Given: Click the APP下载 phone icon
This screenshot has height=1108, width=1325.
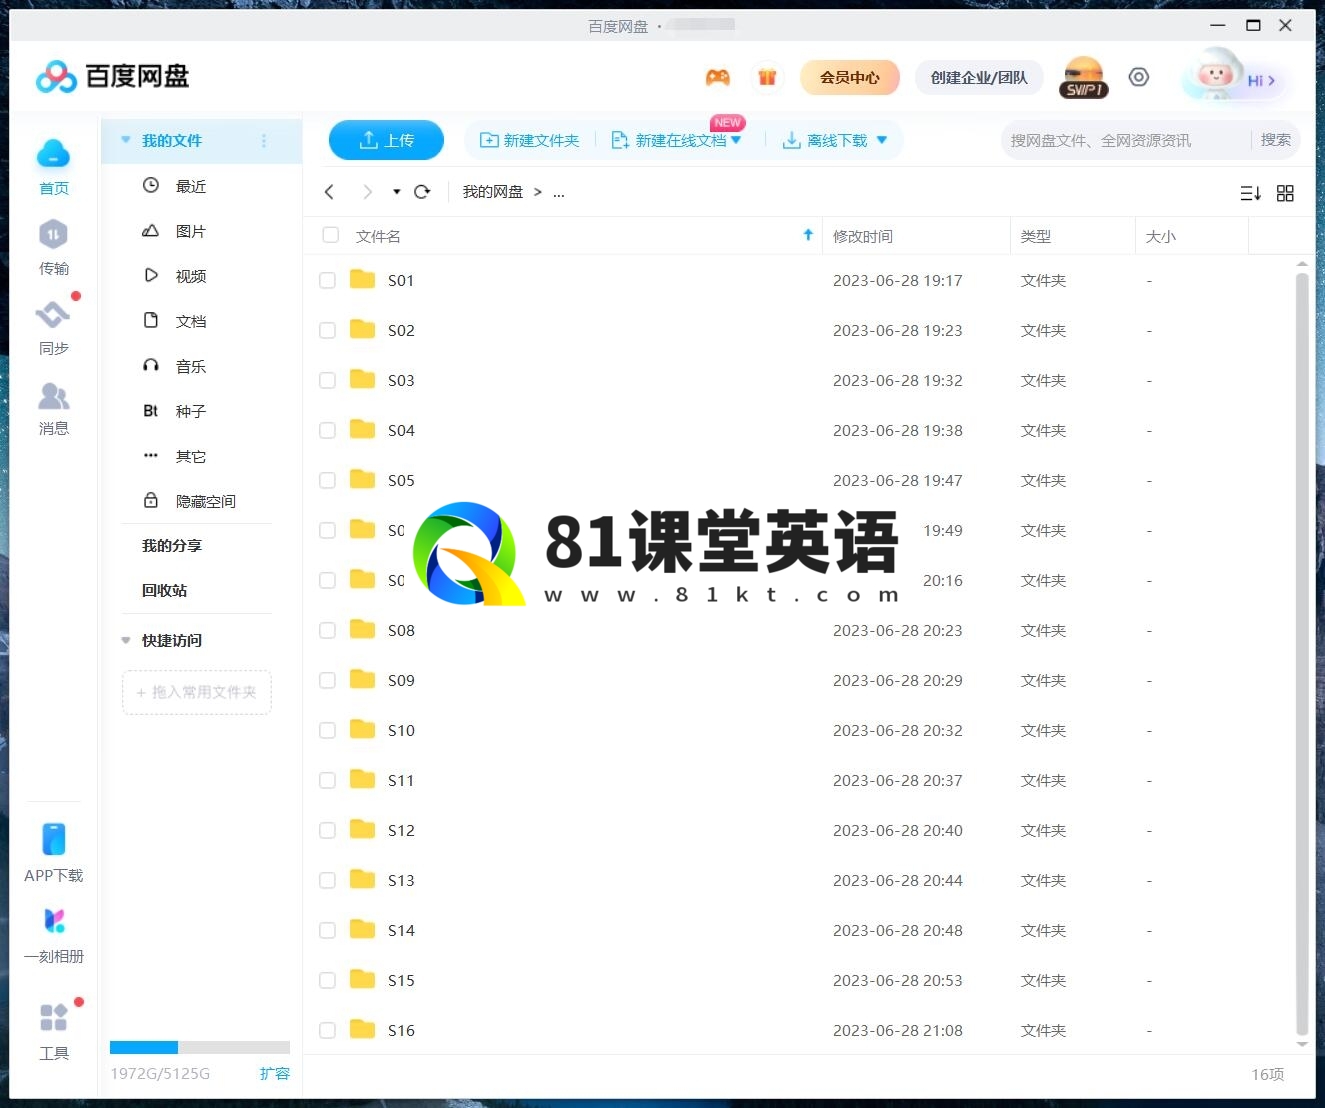Looking at the screenshot, I should pyautogui.click(x=54, y=839).
